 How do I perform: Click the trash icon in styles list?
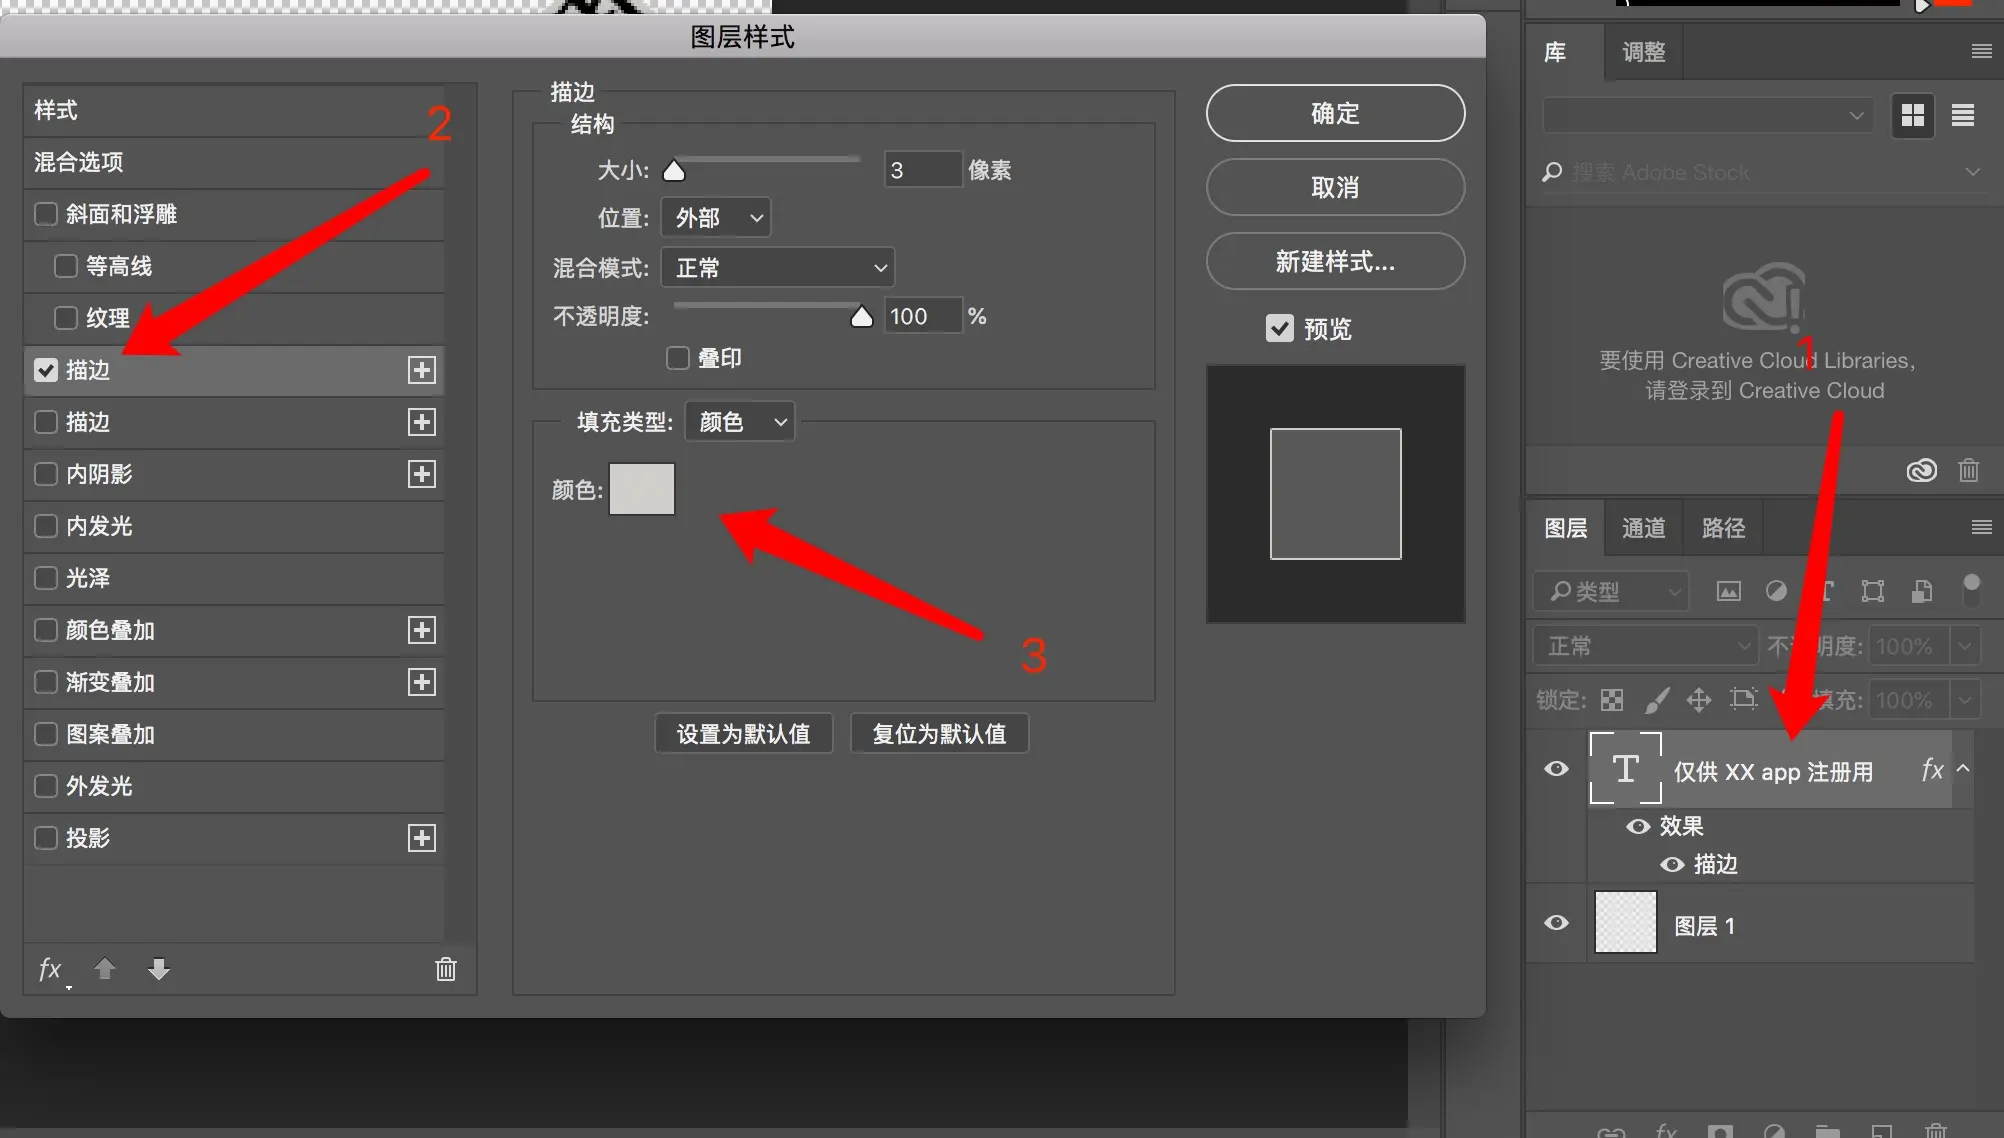tap(446, 968)
